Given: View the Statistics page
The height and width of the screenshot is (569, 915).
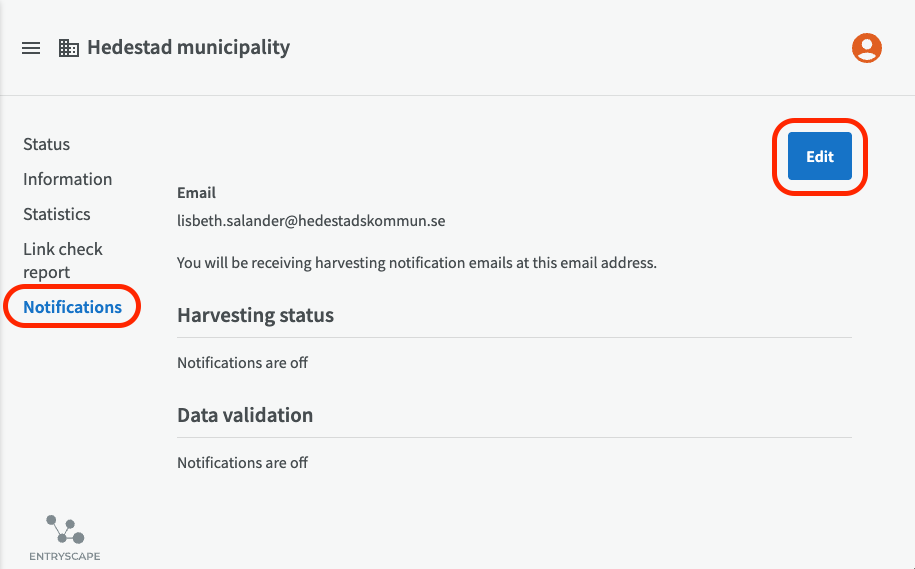Looking at the screenshot, I should 57,214.
